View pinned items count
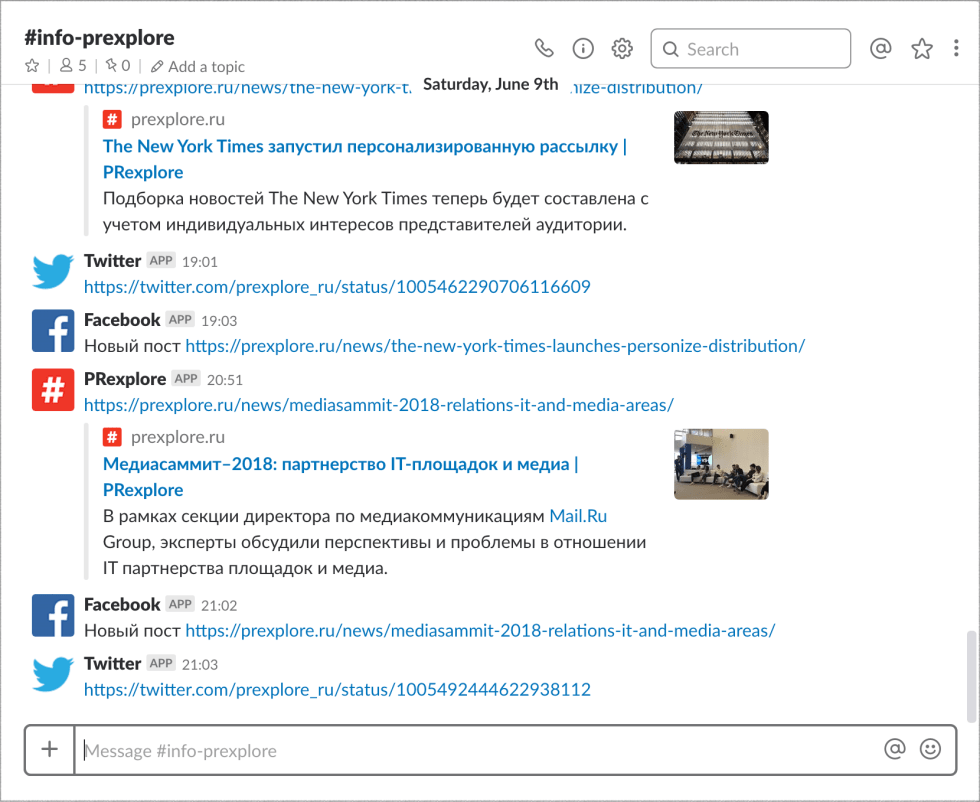Viewport: 980px width, 802px height. tap(118, 66)
